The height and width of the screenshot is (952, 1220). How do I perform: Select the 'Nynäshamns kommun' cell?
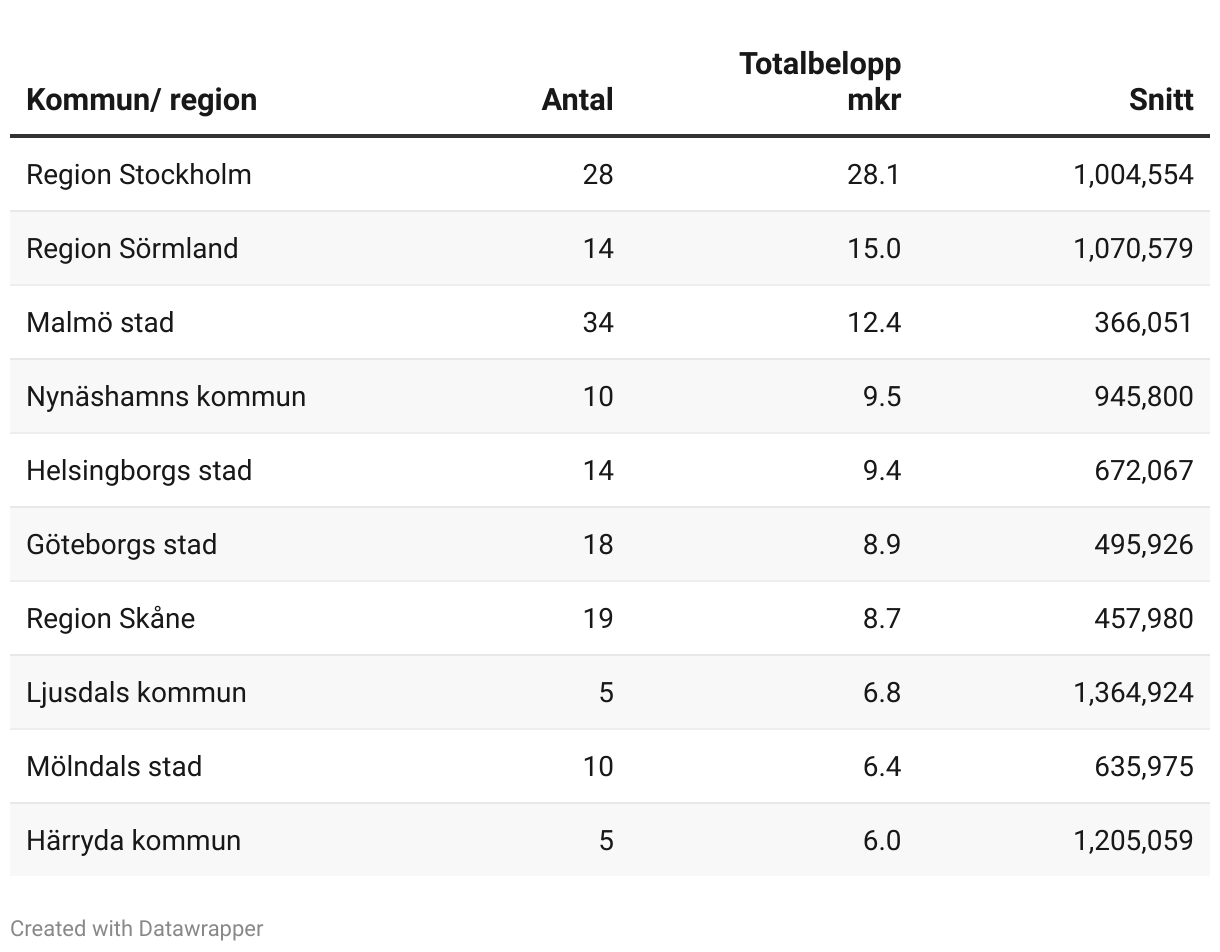pyautogui.click(x=166, y=397)
